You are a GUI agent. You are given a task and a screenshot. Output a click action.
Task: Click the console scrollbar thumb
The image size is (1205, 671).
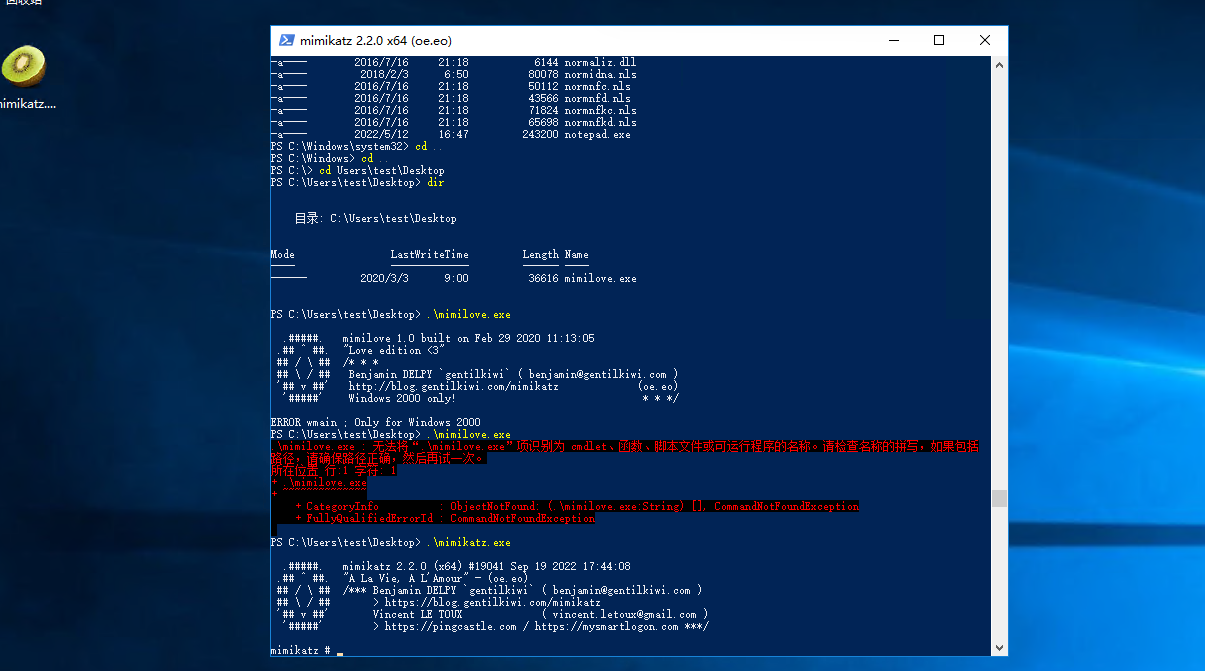click(x=999, y=498)
